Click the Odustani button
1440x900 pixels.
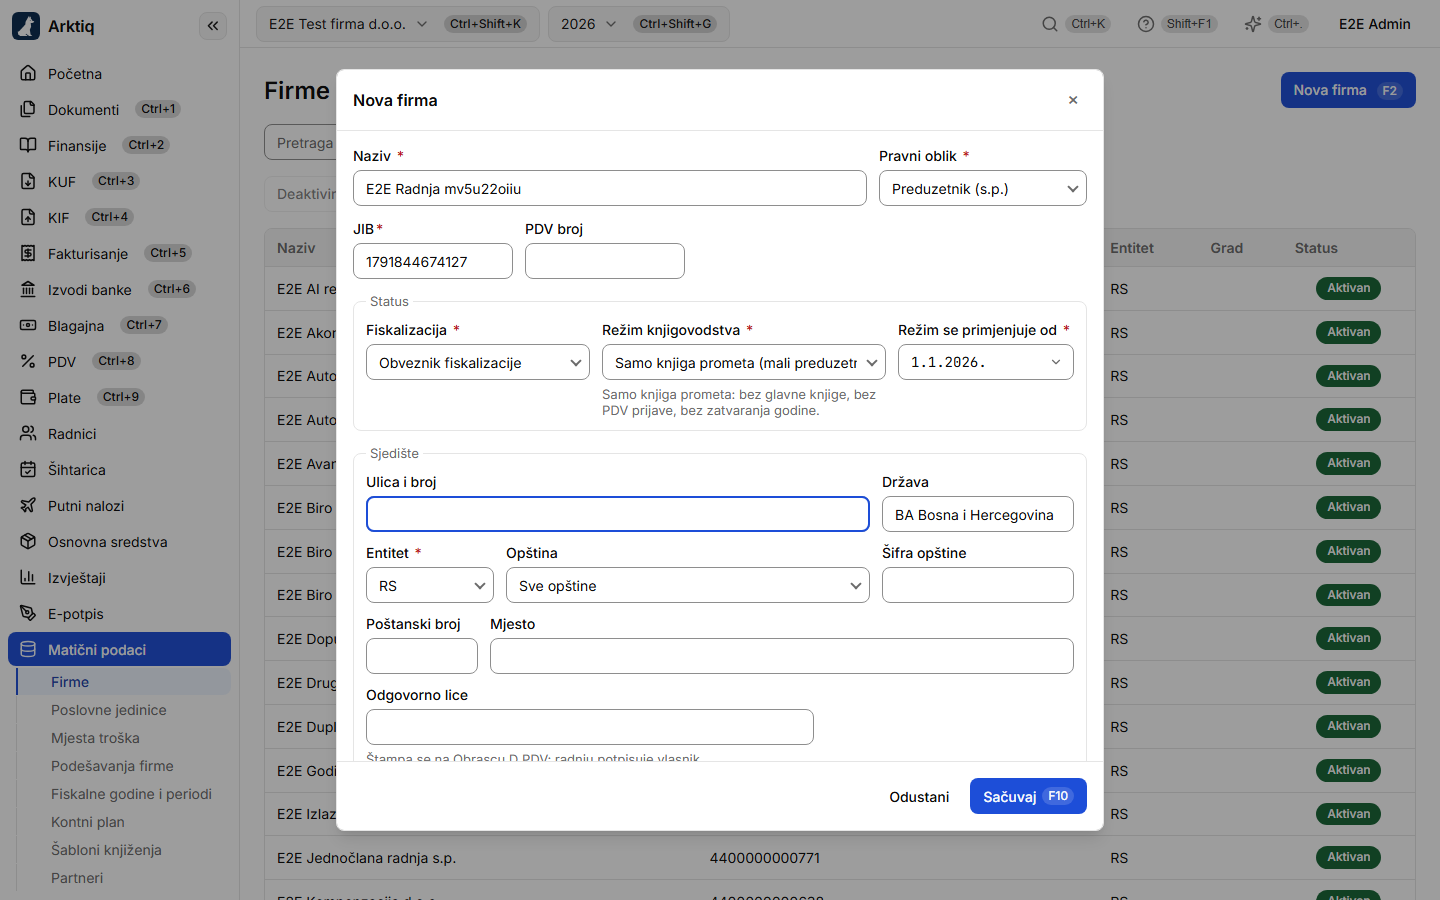click(919, 796)
